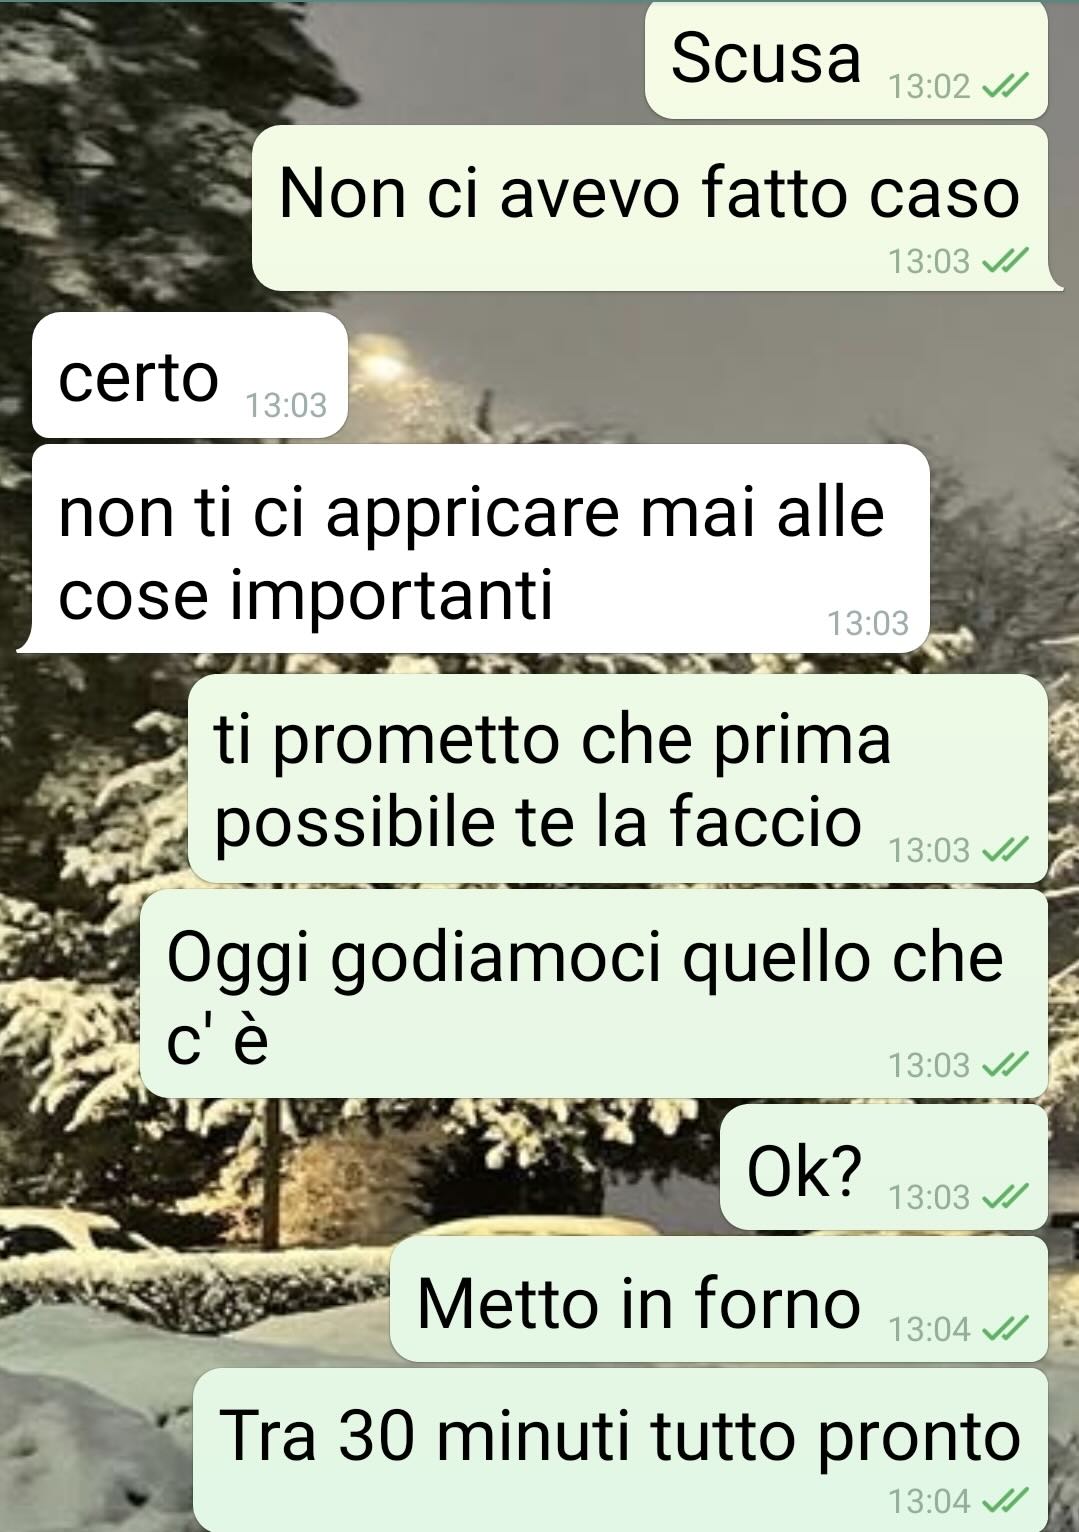Tap the ticks on 'ti prometto che prima possibile'
1079x1532 pixels.
[x=1005, y=850]
